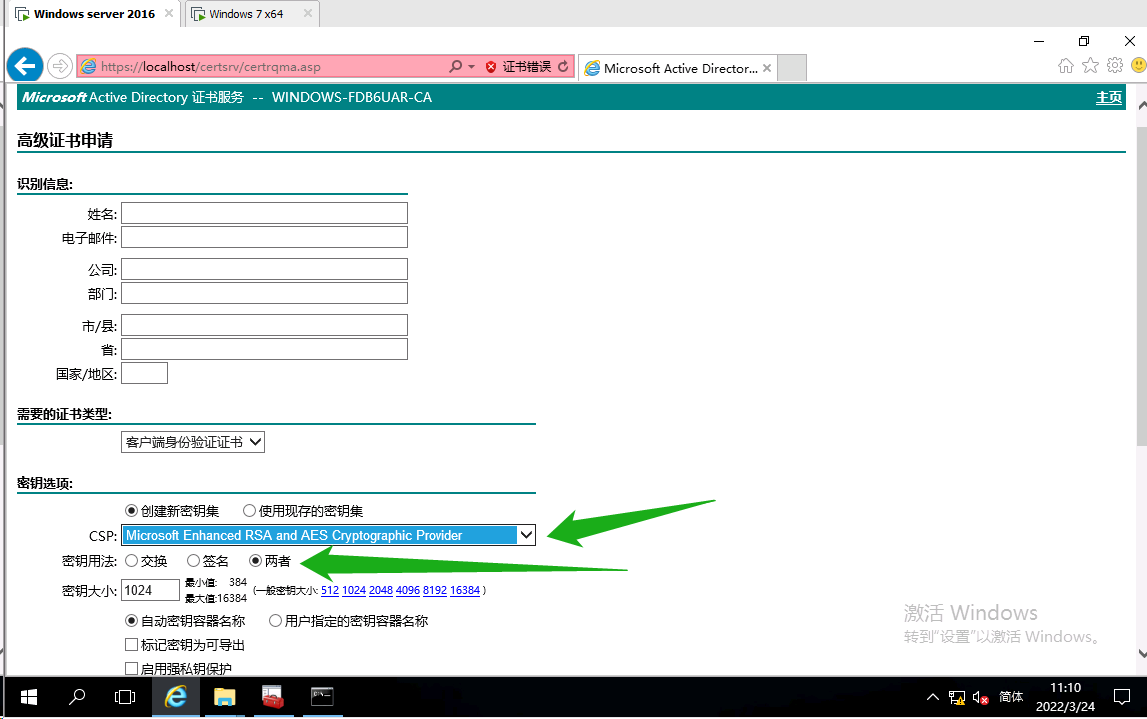Open the address bar autocomplete dropdown arrow
The height and width of the screenshot is (719, 1147).
click(x=472, y=67)
